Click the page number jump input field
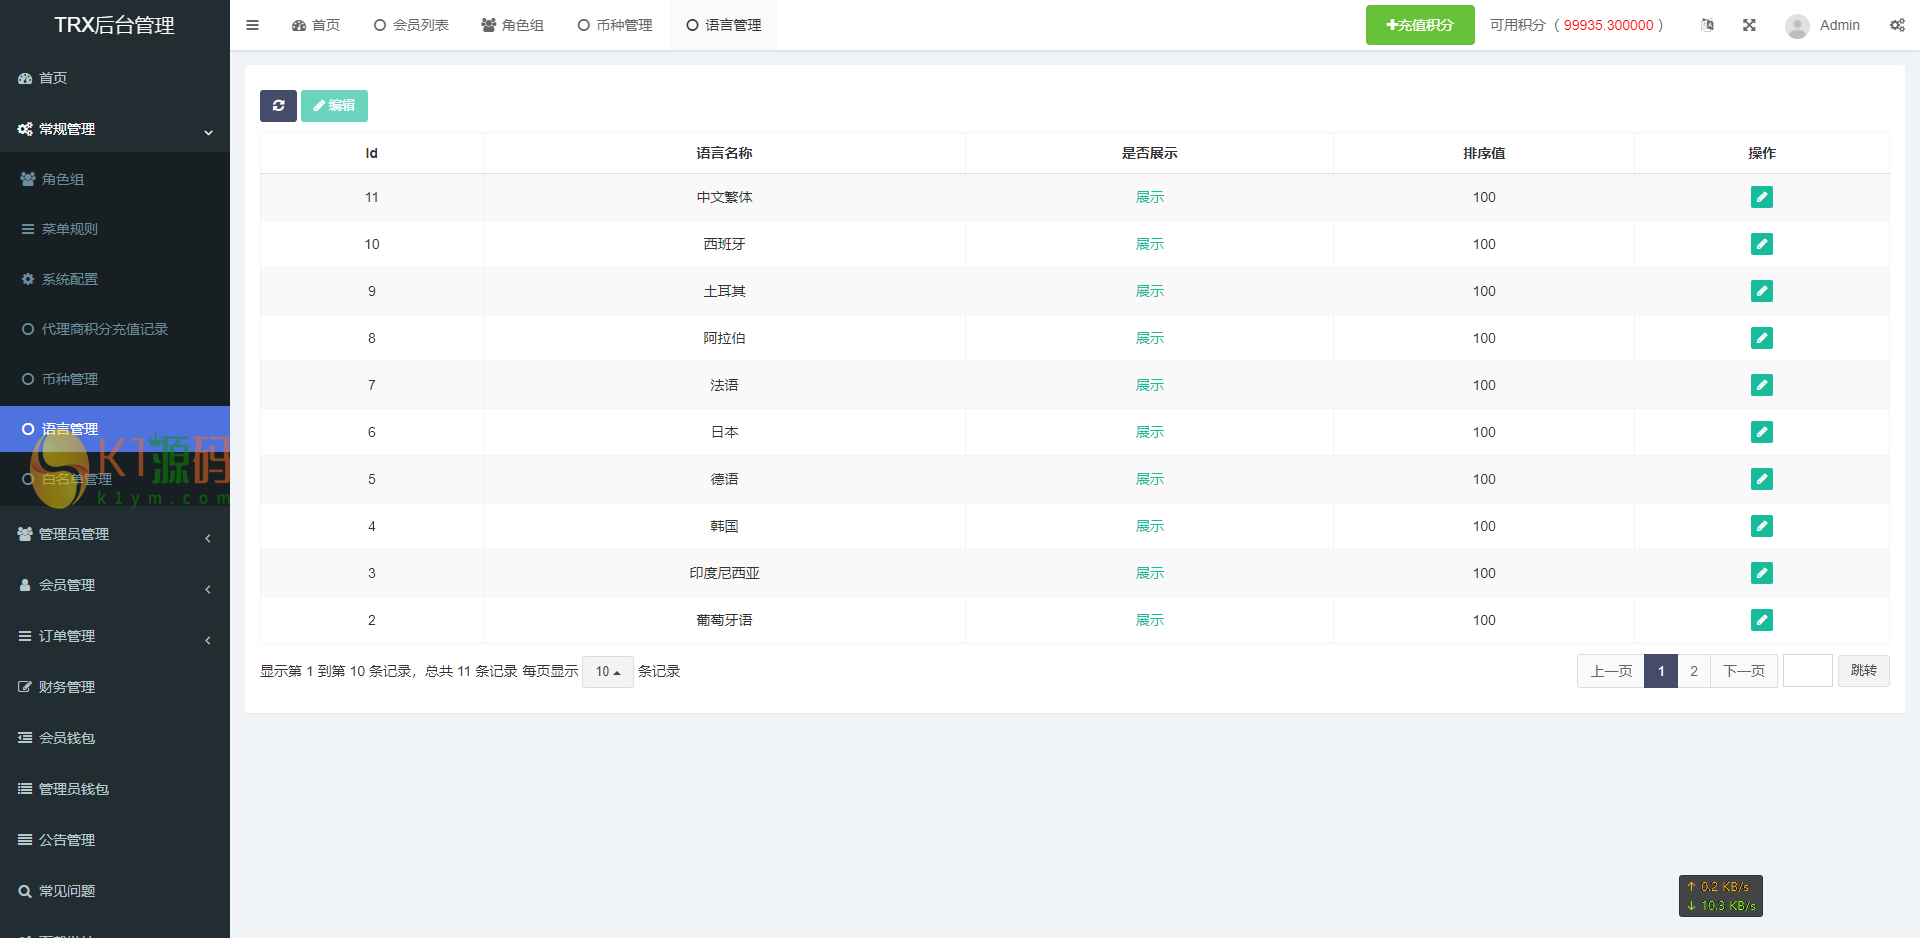This screenshot has height=938, width=1920. coord(1807,671)
